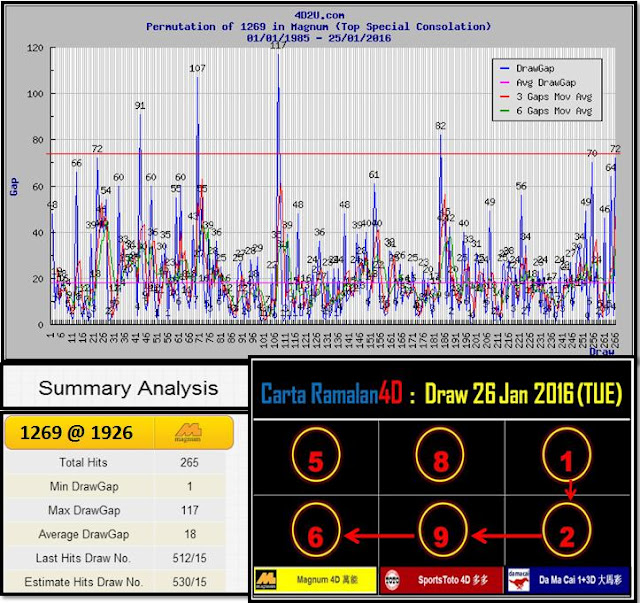640x603 pixels.
Task: Open the Da Ma Cai 1+3D blue tab
Action: pos(568,580)
